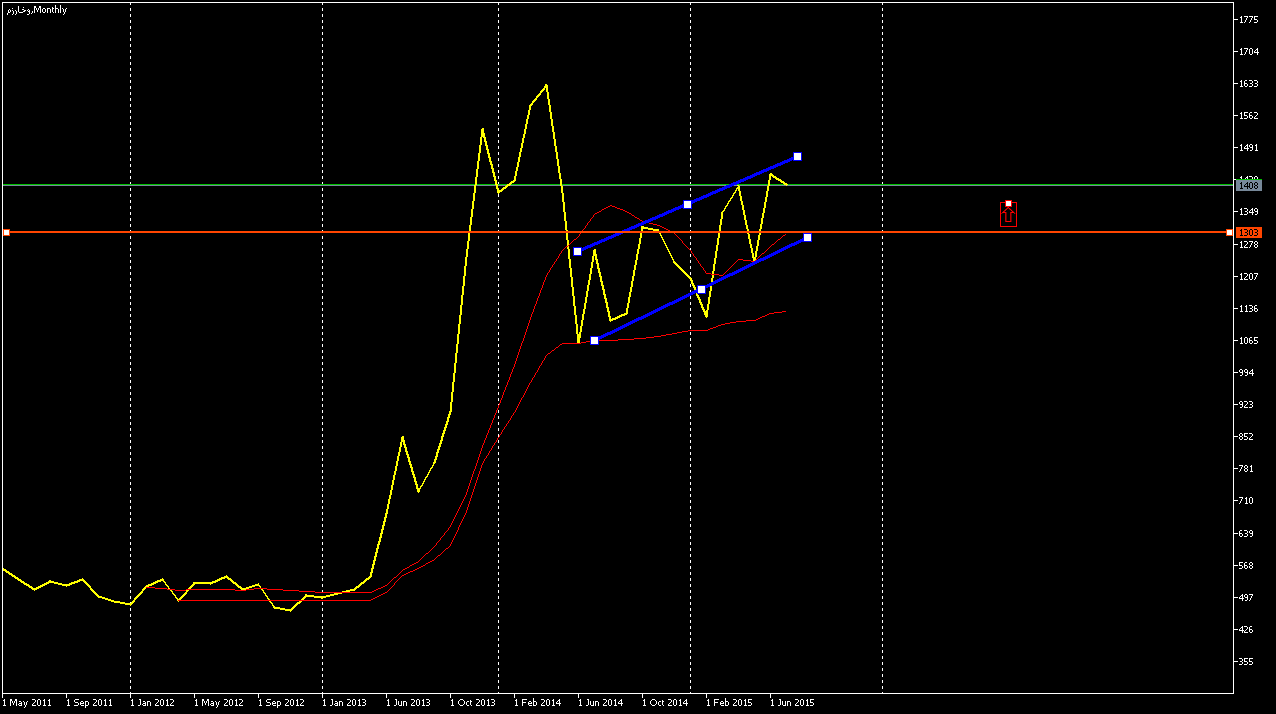Click the grey 1408 price label

tap(1248, 185)
